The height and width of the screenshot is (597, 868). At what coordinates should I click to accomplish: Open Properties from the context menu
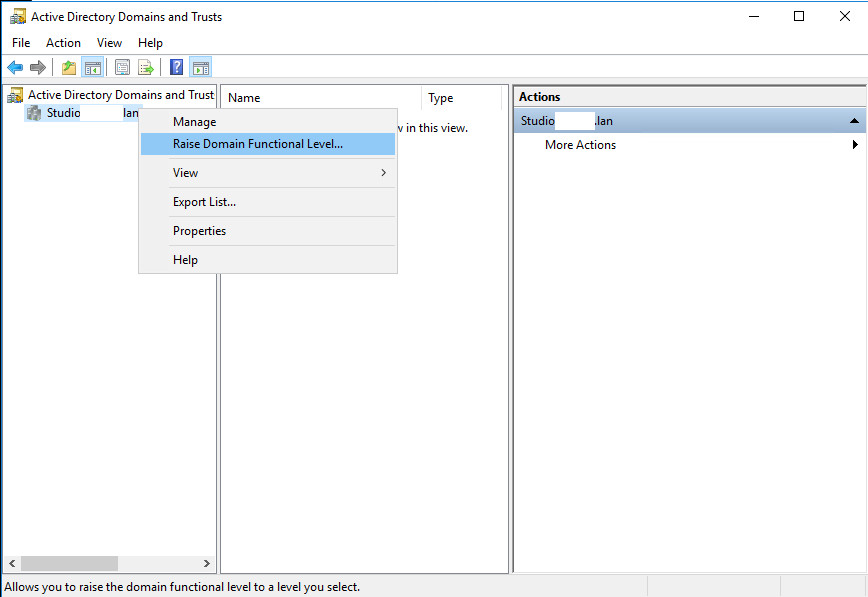(268, 231)
